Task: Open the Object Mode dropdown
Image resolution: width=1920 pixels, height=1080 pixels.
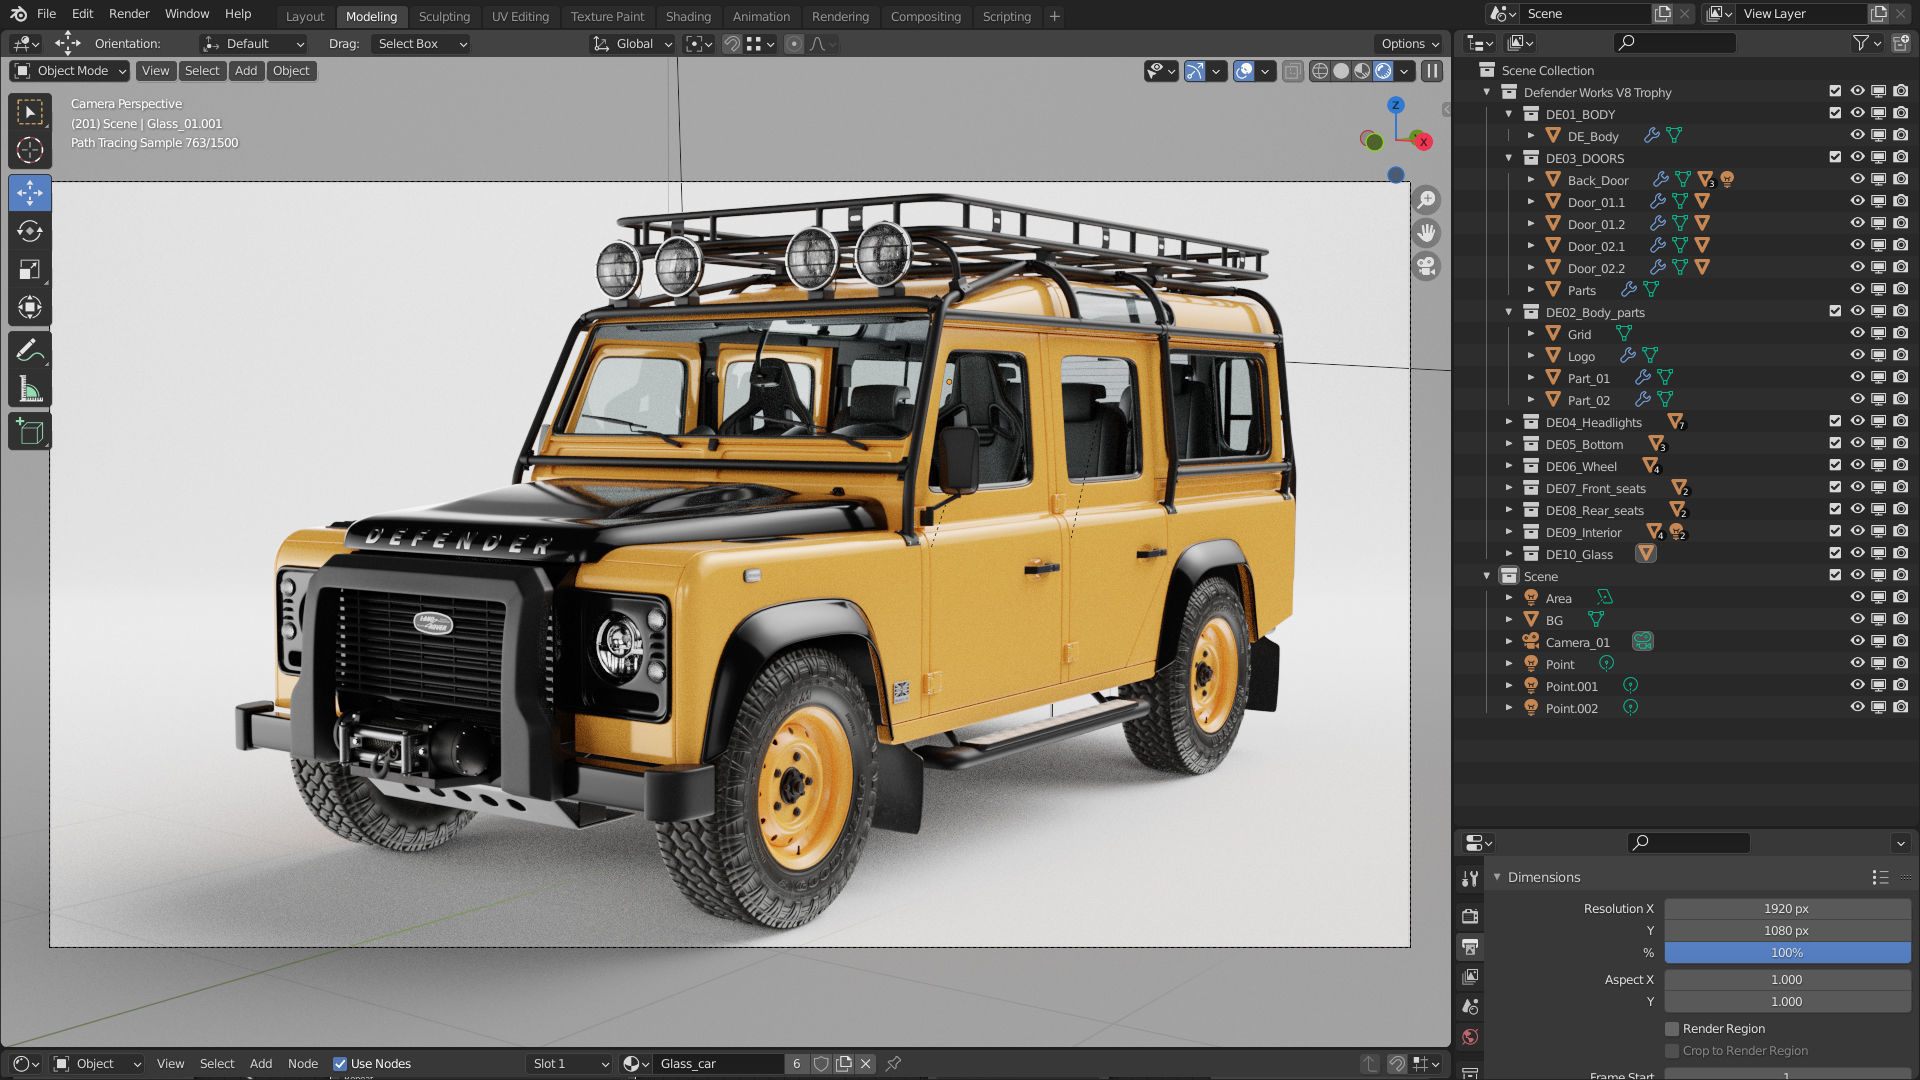Action: pos(70,71)
